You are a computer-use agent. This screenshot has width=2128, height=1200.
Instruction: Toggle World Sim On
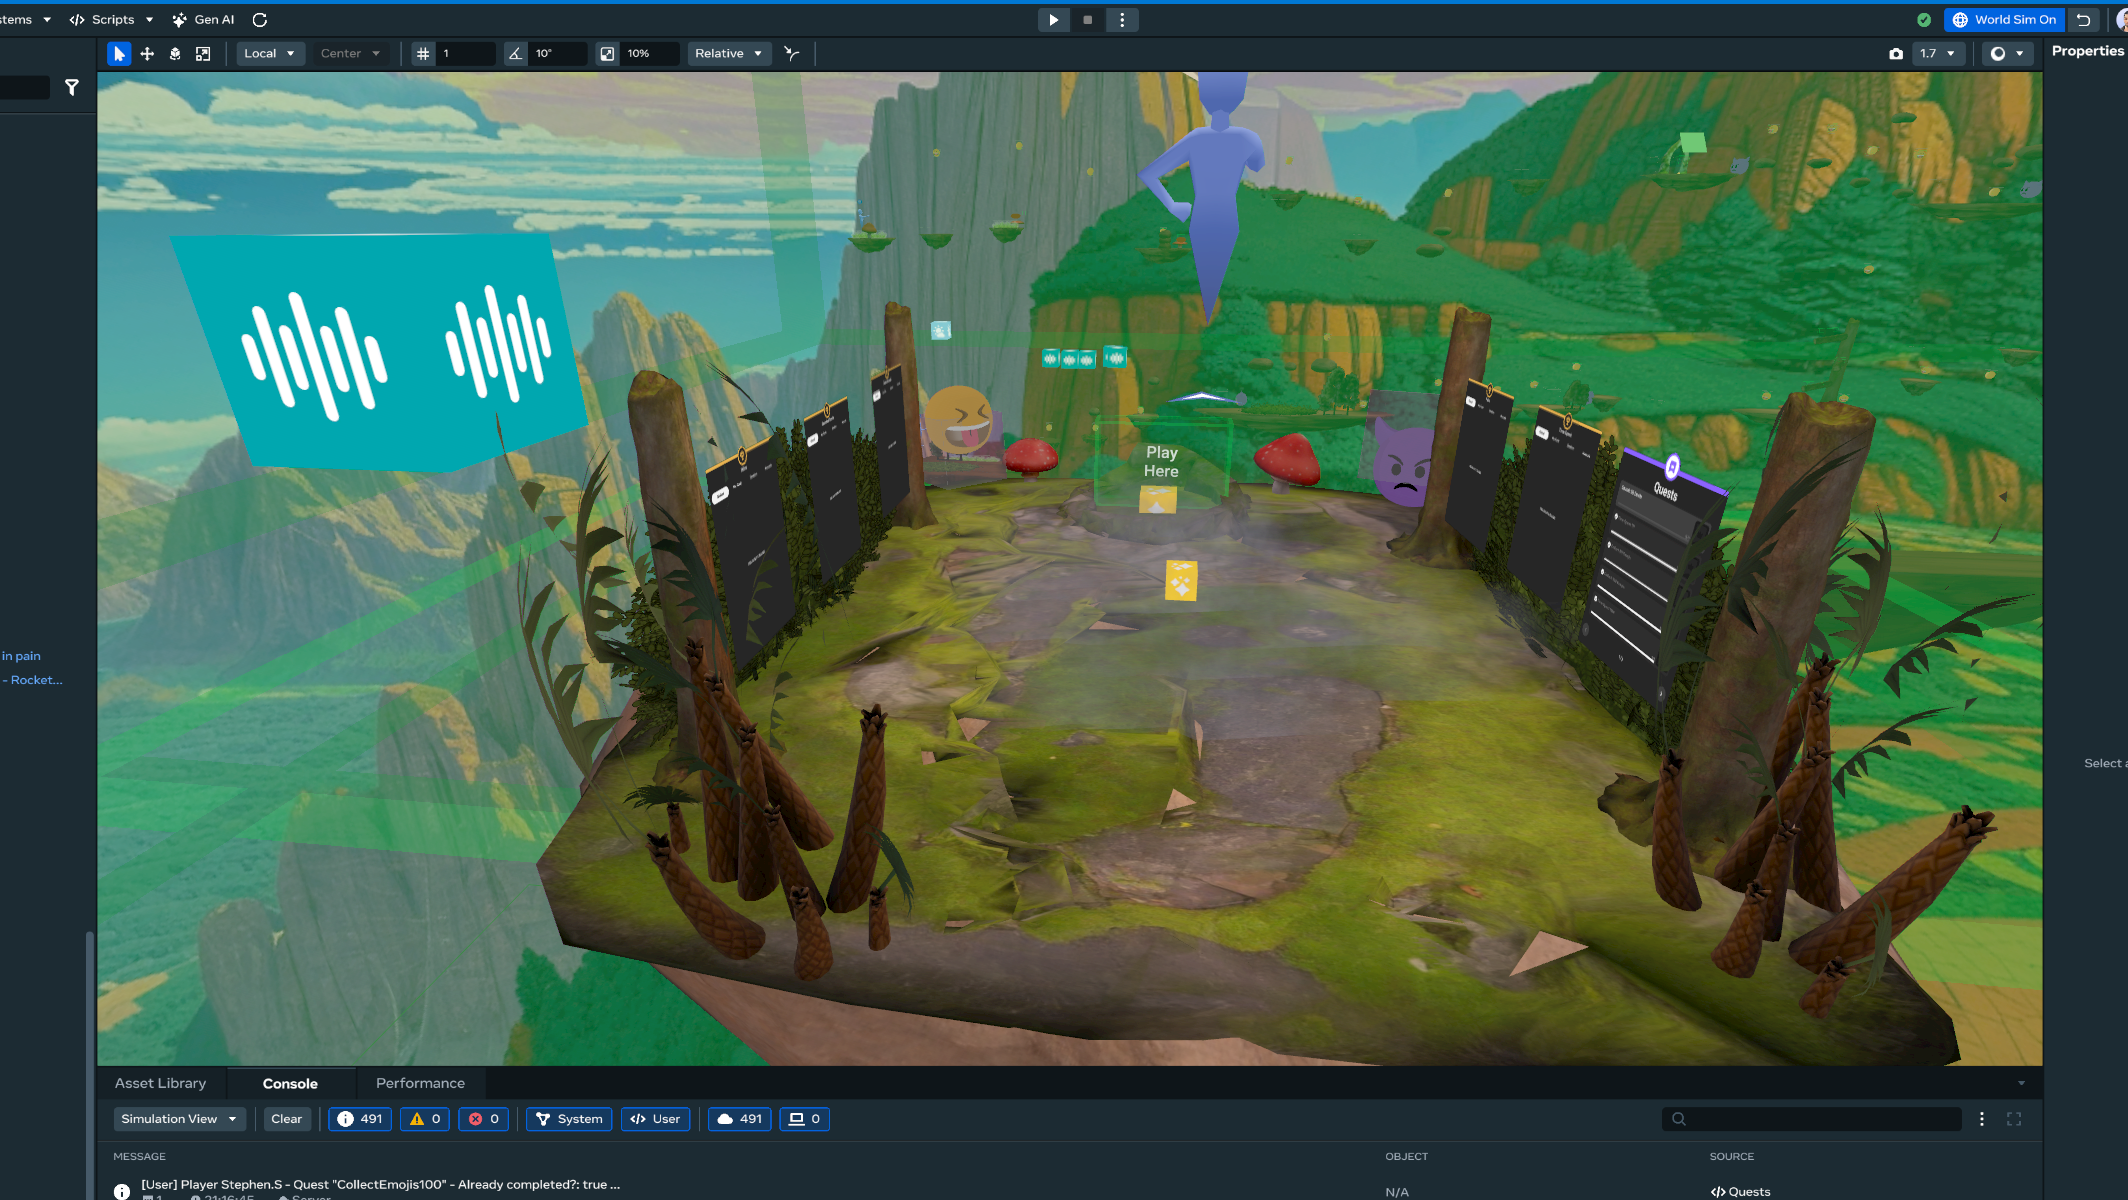point(2005,20)
